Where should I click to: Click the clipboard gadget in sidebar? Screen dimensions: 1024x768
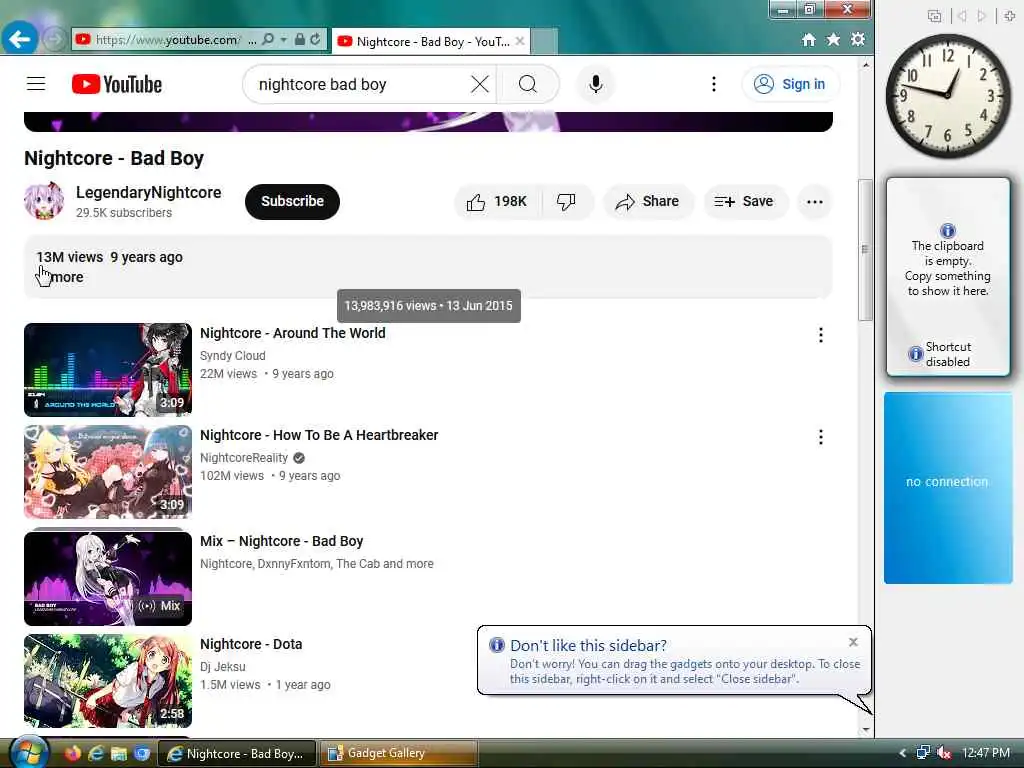click(x=948, y=277)
